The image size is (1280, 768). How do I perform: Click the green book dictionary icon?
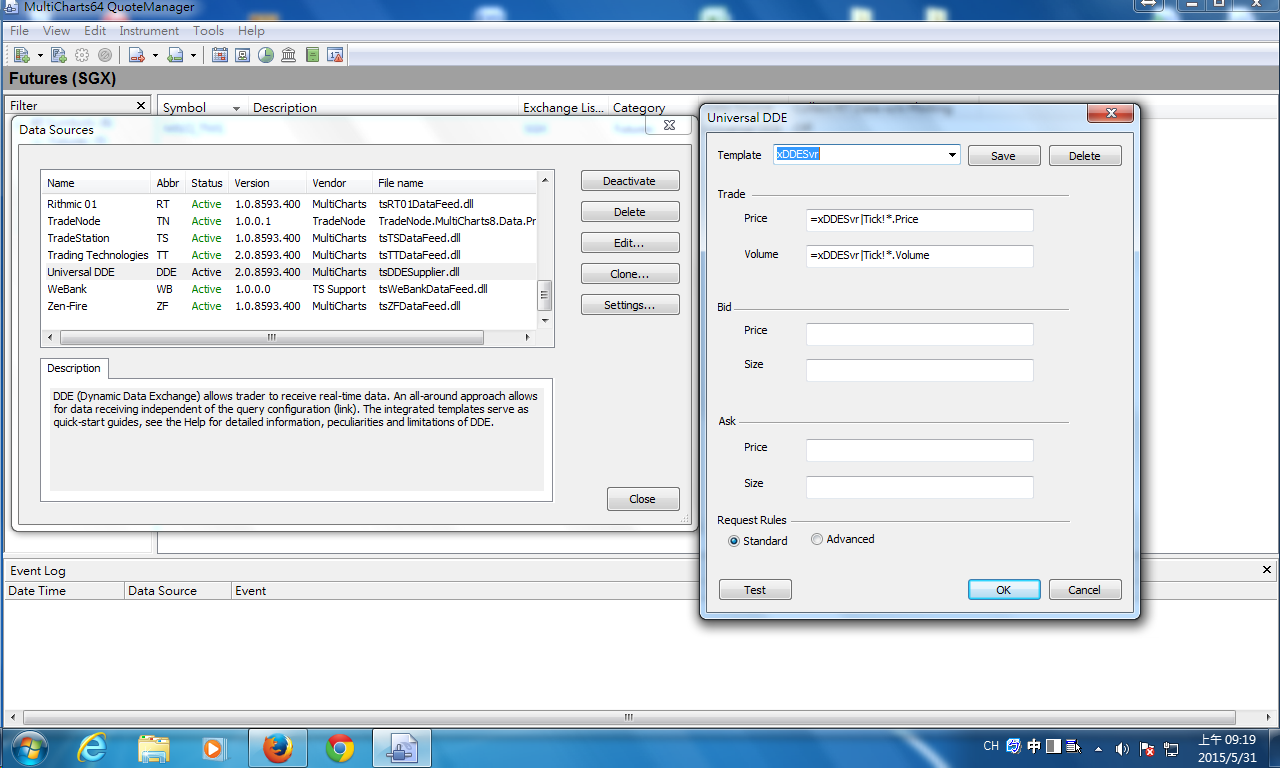[312, 55]
